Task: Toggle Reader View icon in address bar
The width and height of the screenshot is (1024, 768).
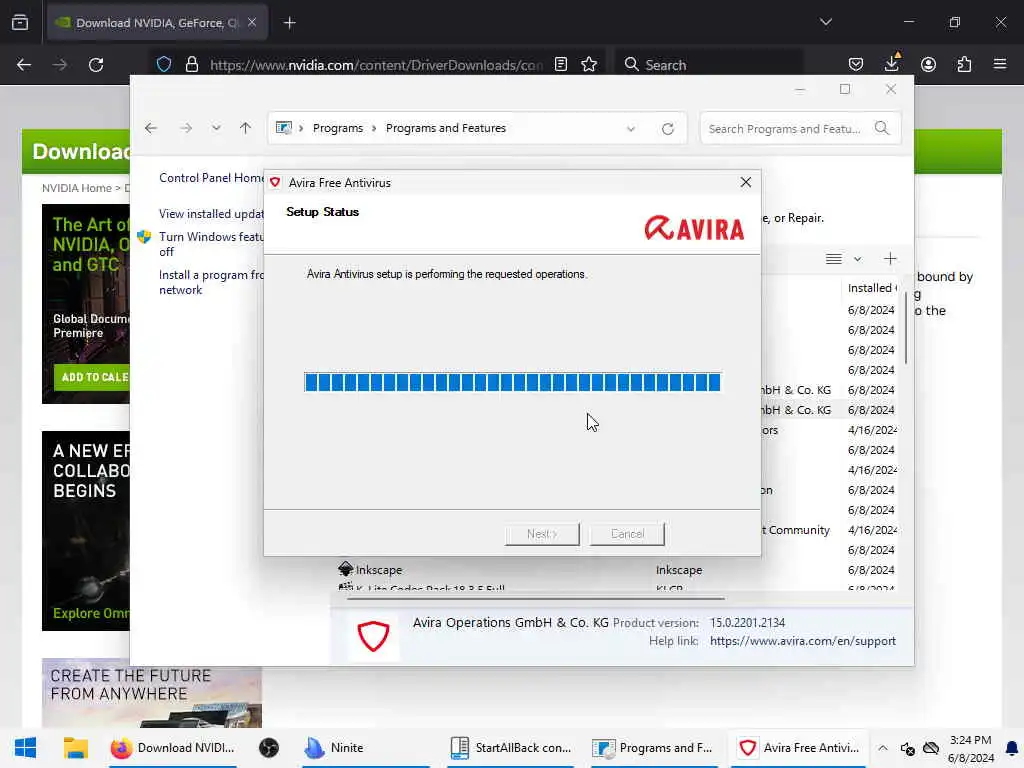Action: (560, 64)
